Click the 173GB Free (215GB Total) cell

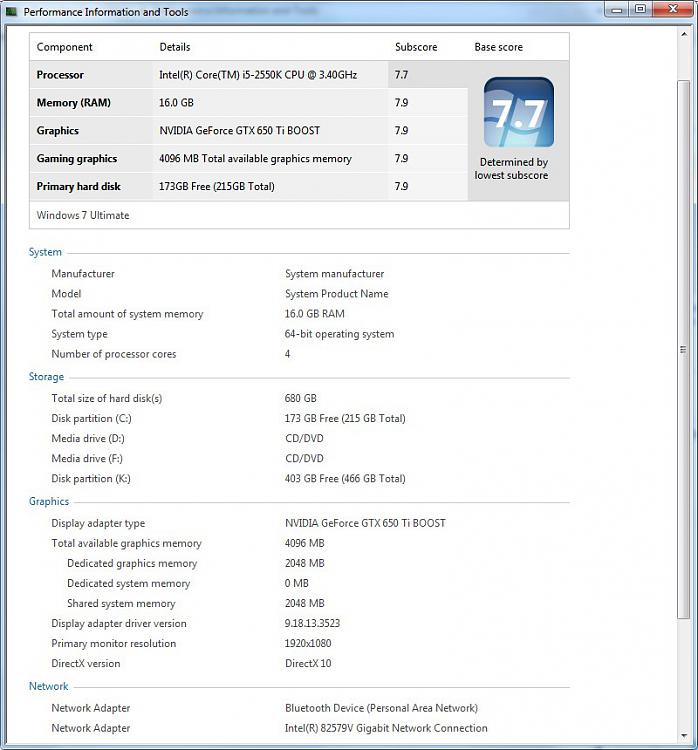click(x=217, y=186)
